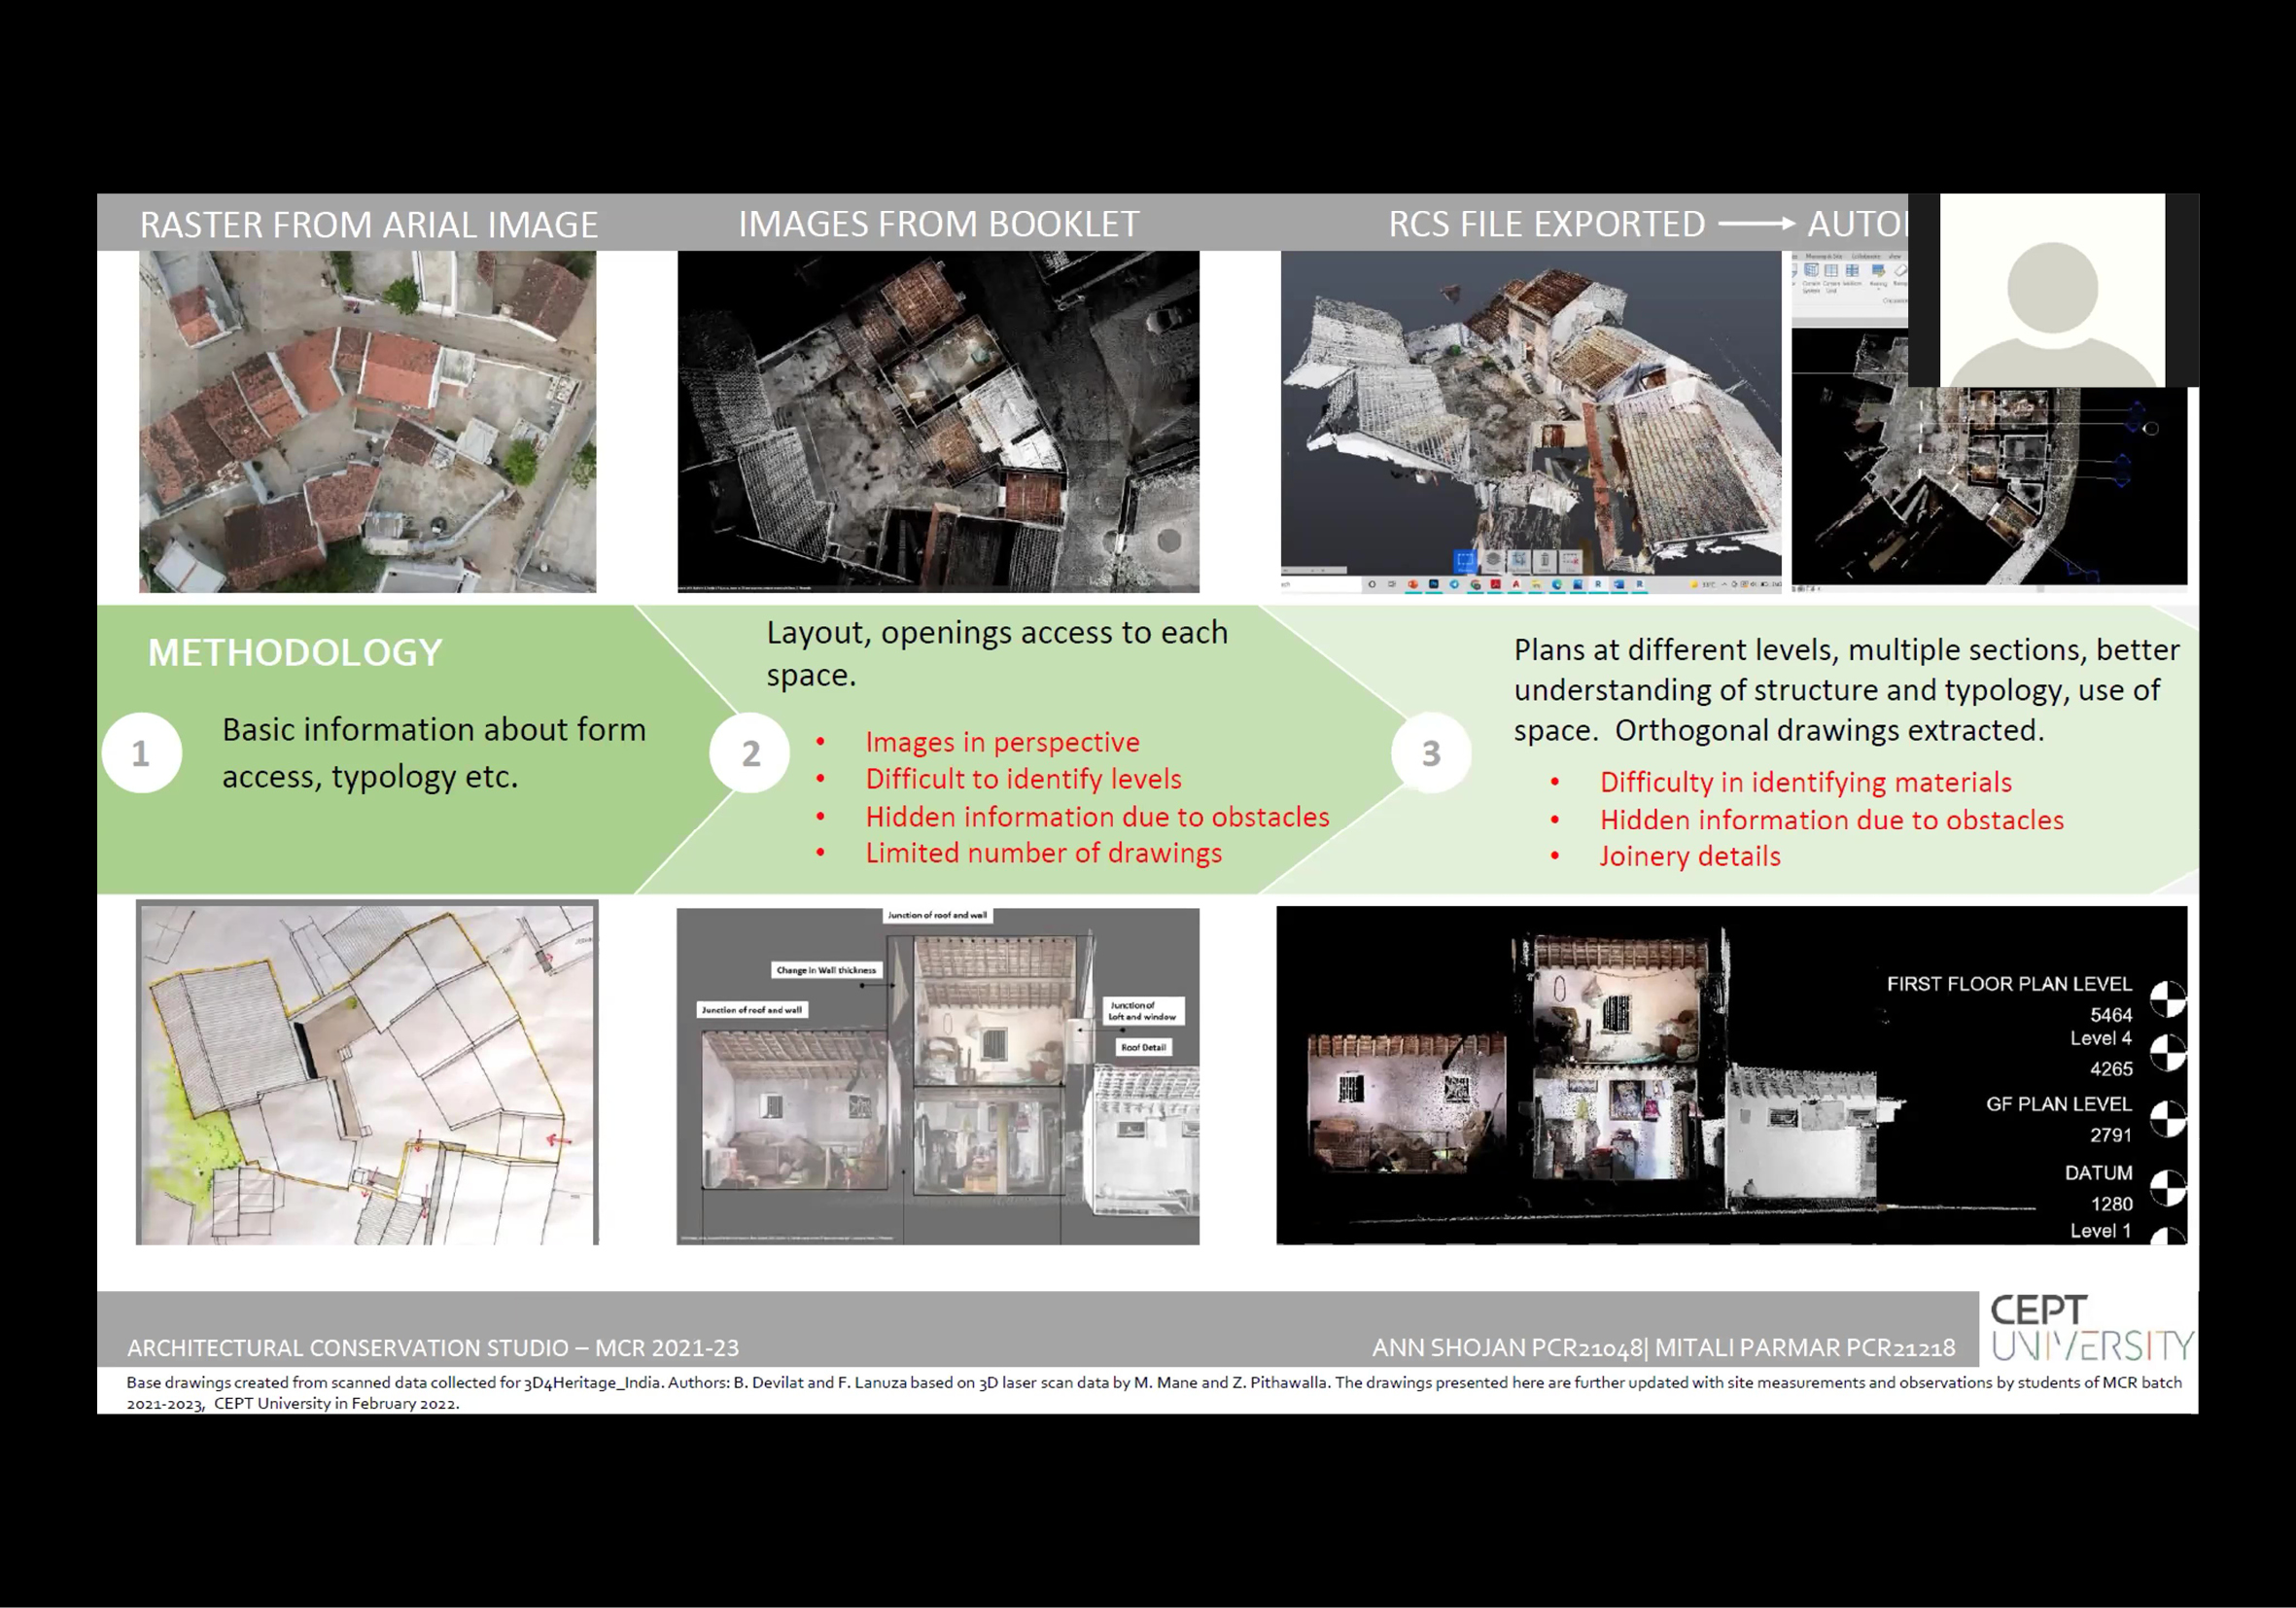Screen dimensions: 2296x1608
Task: Switch to the Massing & Site ribbon tab
Action: pos(1824,257)
